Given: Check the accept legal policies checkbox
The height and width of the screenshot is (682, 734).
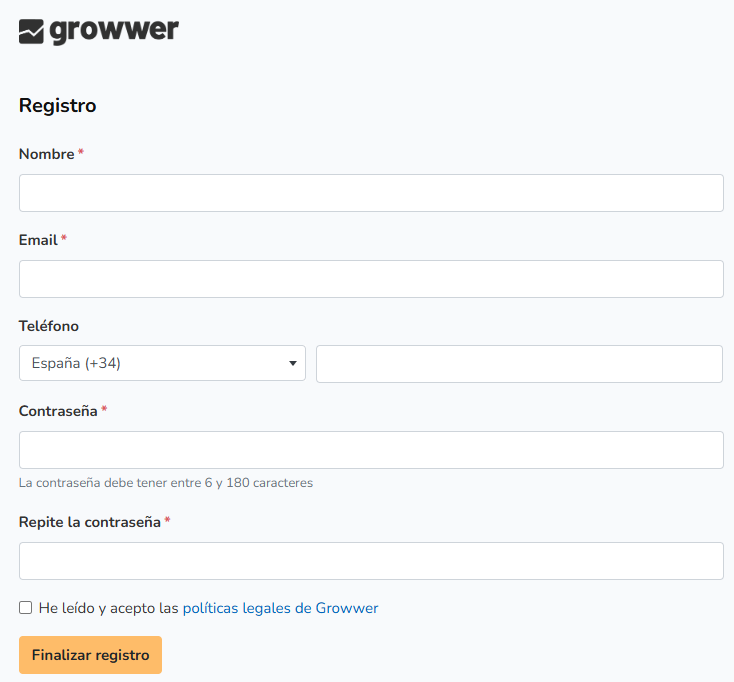Looking at the screenshot, I should (26, 608).
